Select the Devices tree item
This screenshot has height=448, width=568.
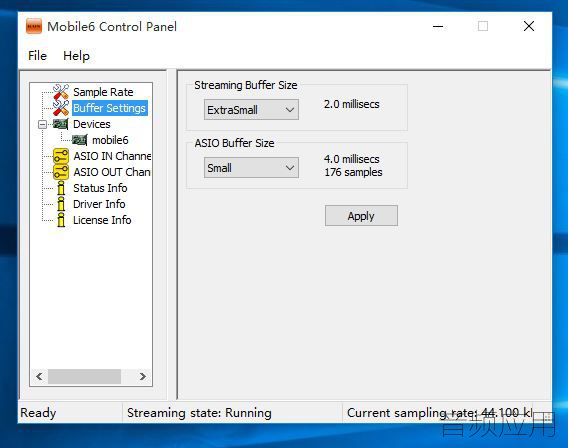[92, 124]
